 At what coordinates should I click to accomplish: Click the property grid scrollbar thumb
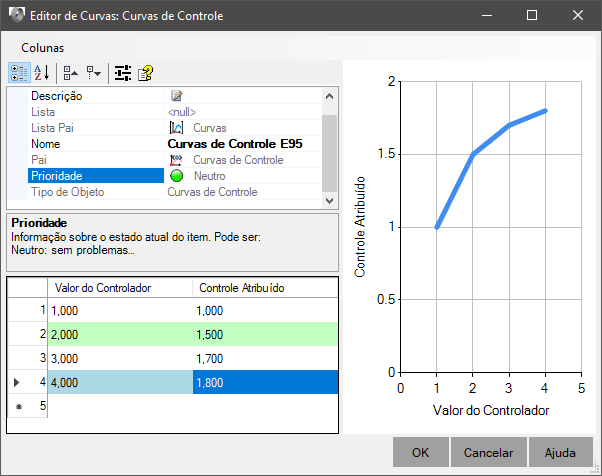point(329,153)
